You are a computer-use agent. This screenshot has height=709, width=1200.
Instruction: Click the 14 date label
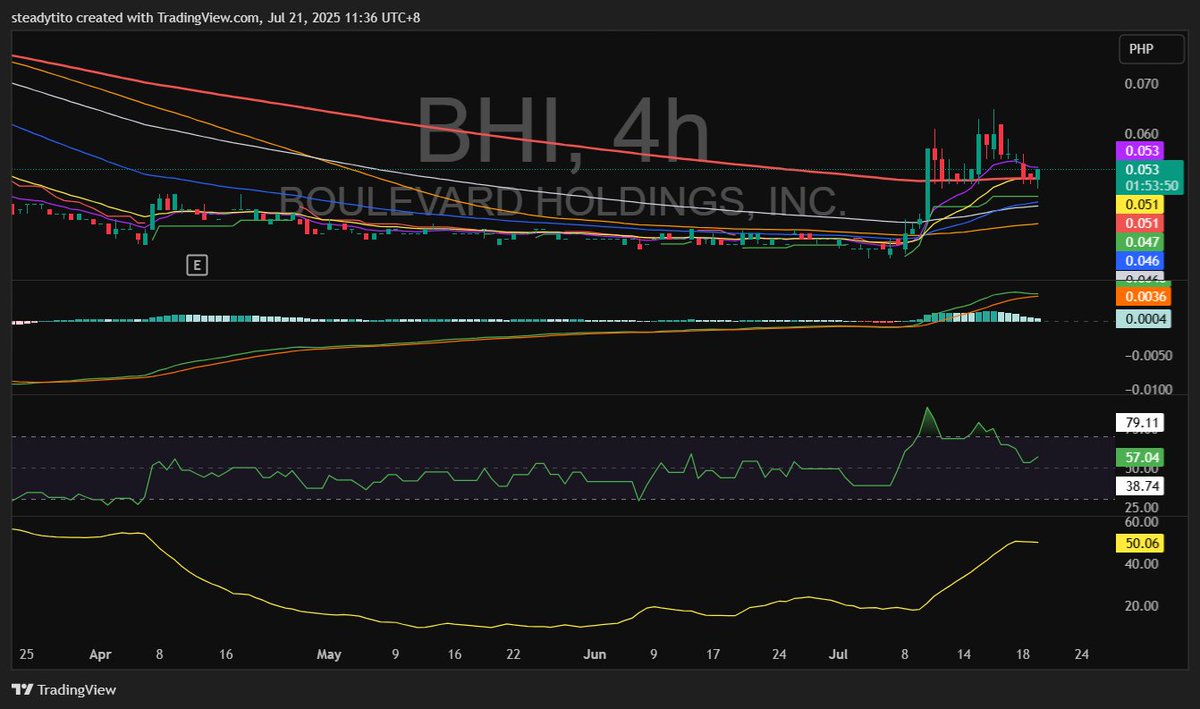point(965,656)
